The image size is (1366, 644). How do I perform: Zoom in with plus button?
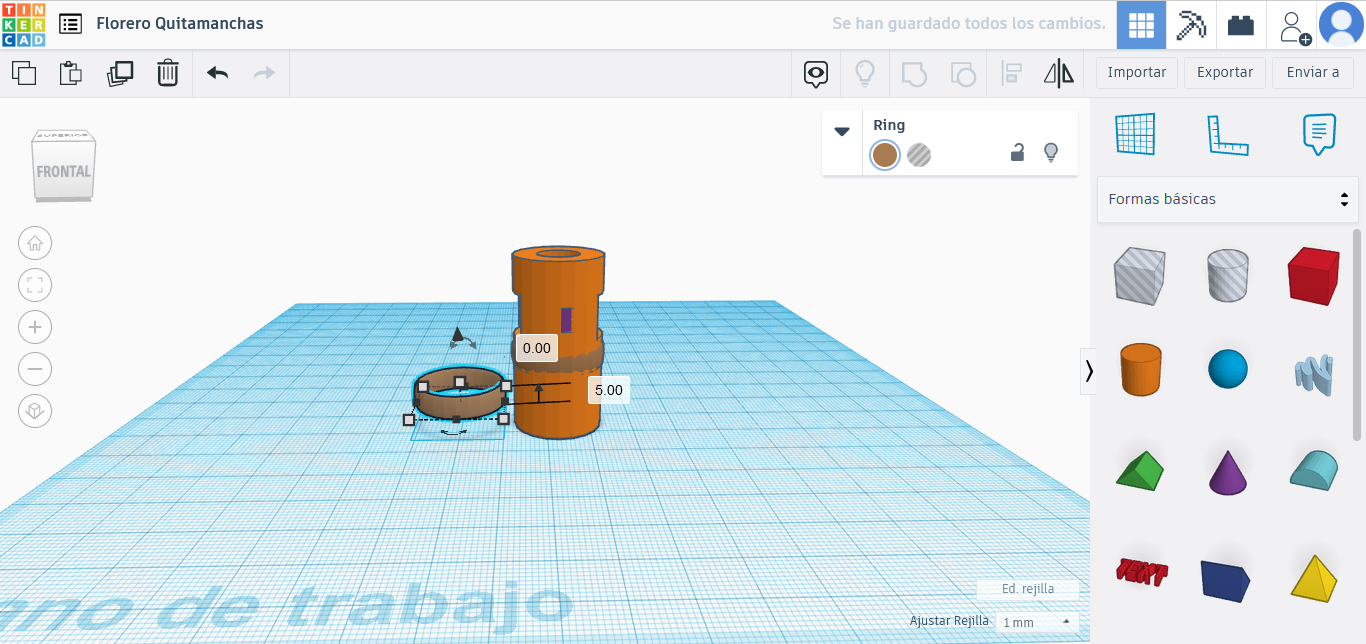coord(35,327)
